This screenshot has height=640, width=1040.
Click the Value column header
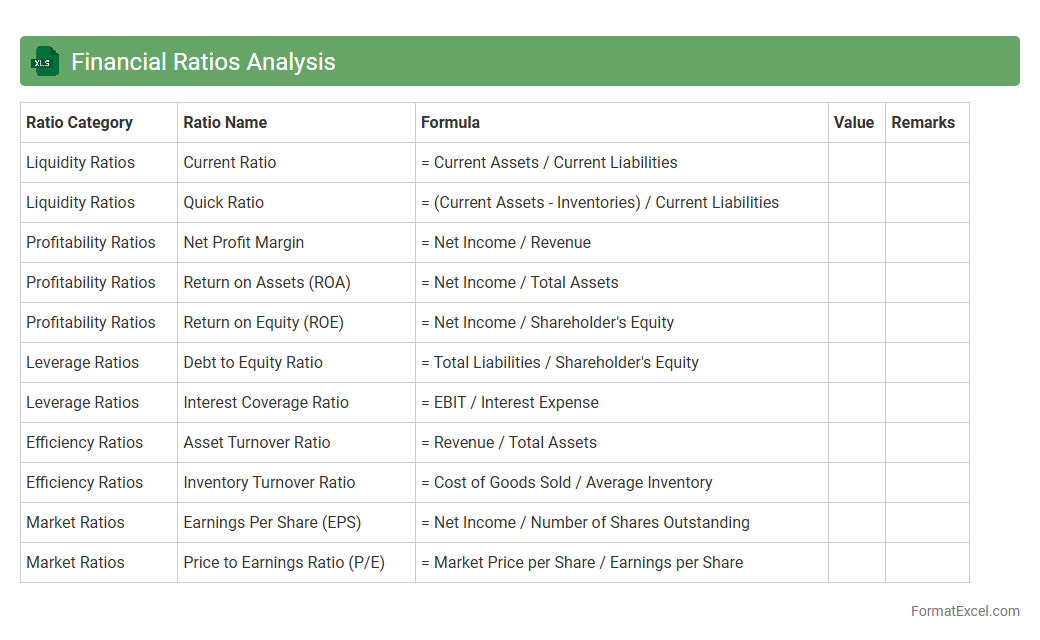pyautogui.click(x=854, y=123)
